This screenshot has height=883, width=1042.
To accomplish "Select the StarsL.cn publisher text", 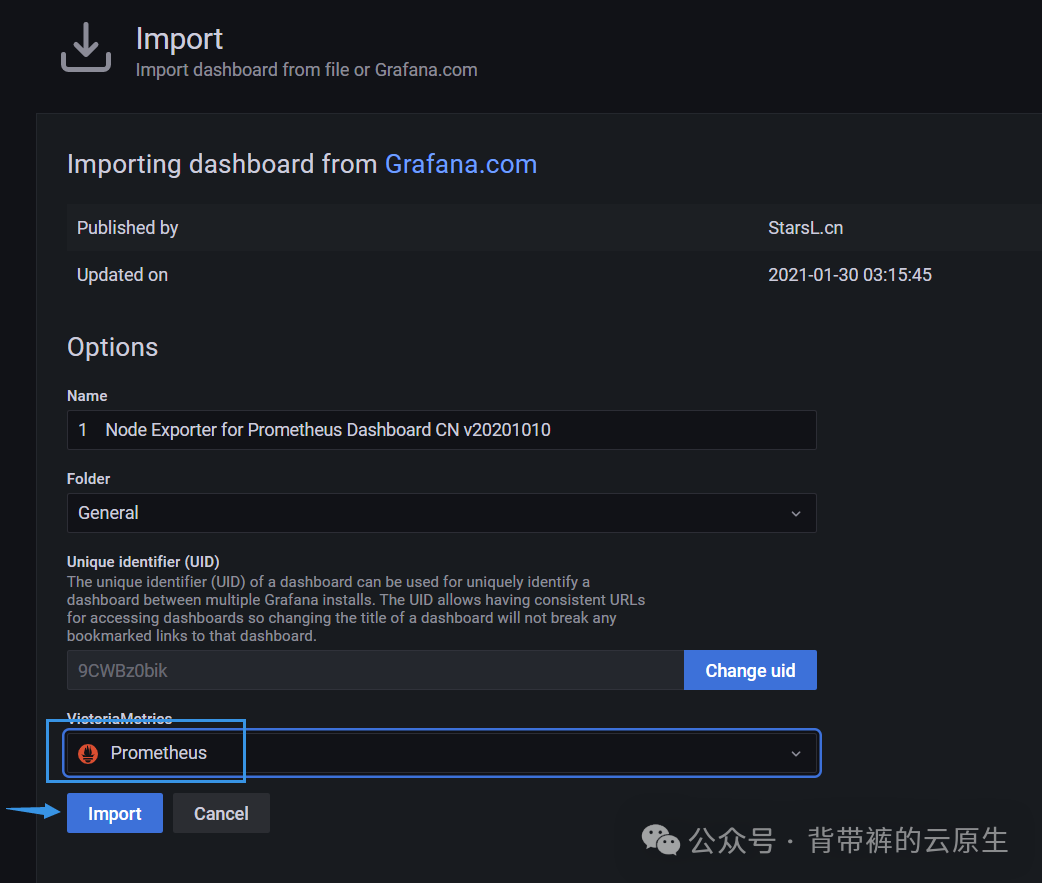I will pos(805,228).
